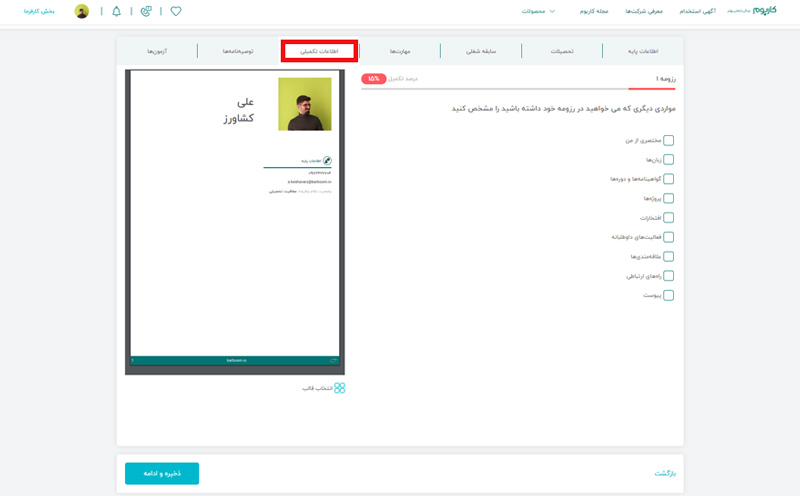Select the رزومه ۱ label
The image size is (800, 496).
coord(666,79)
